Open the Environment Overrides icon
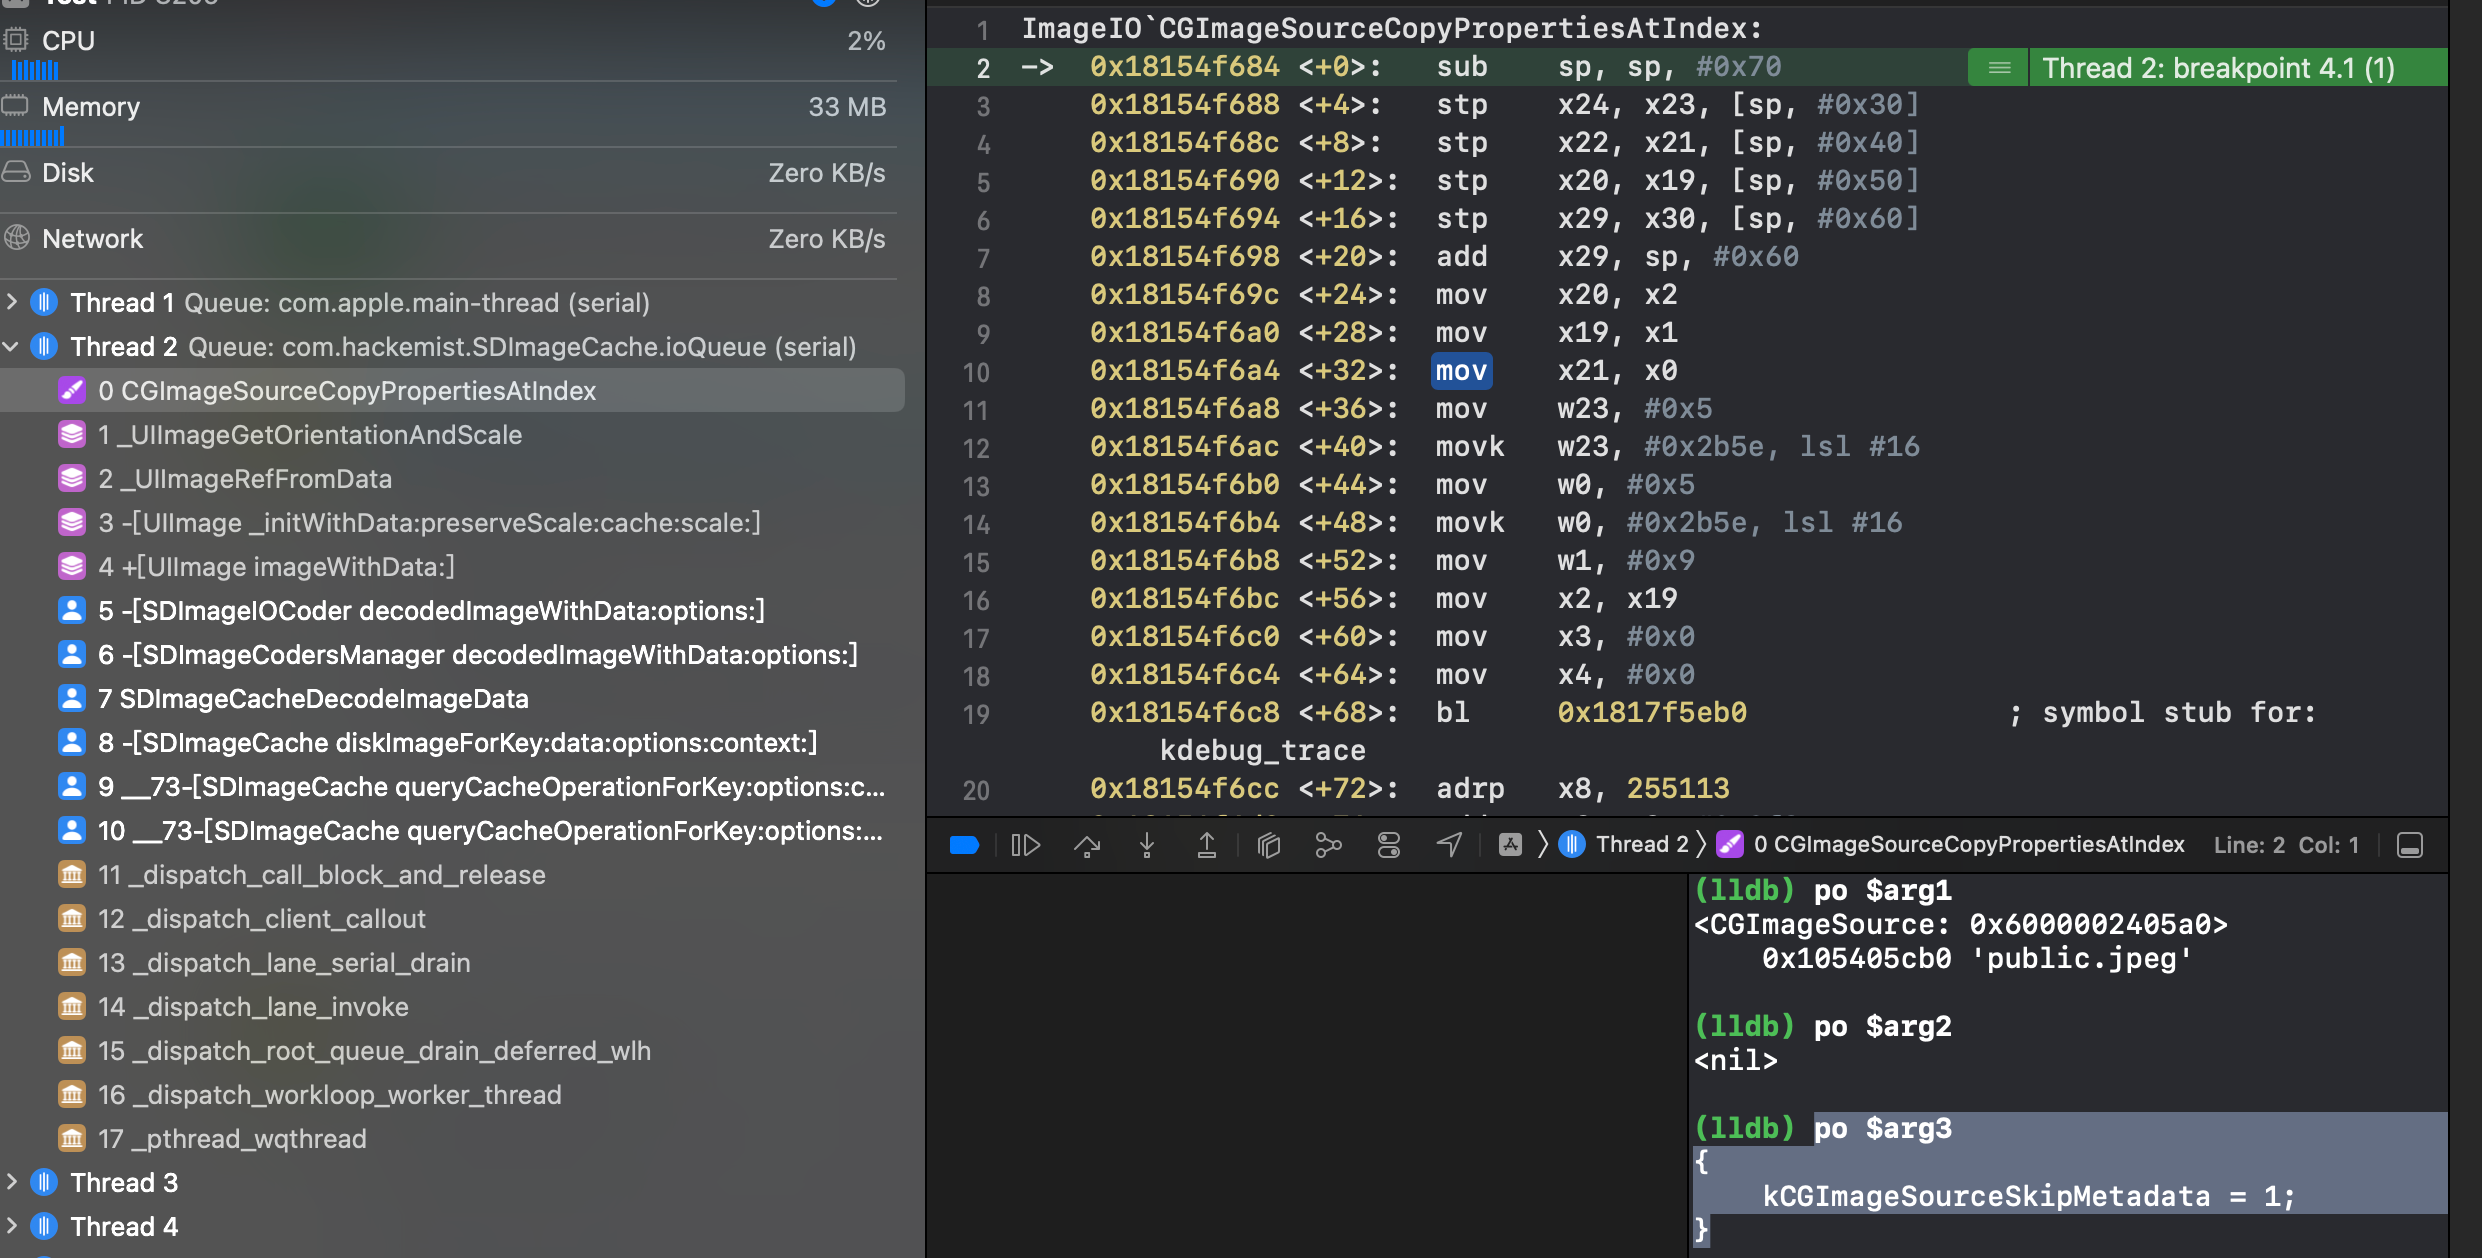Viewport: 2482px width, 1258px height. tap(1389, 846)
